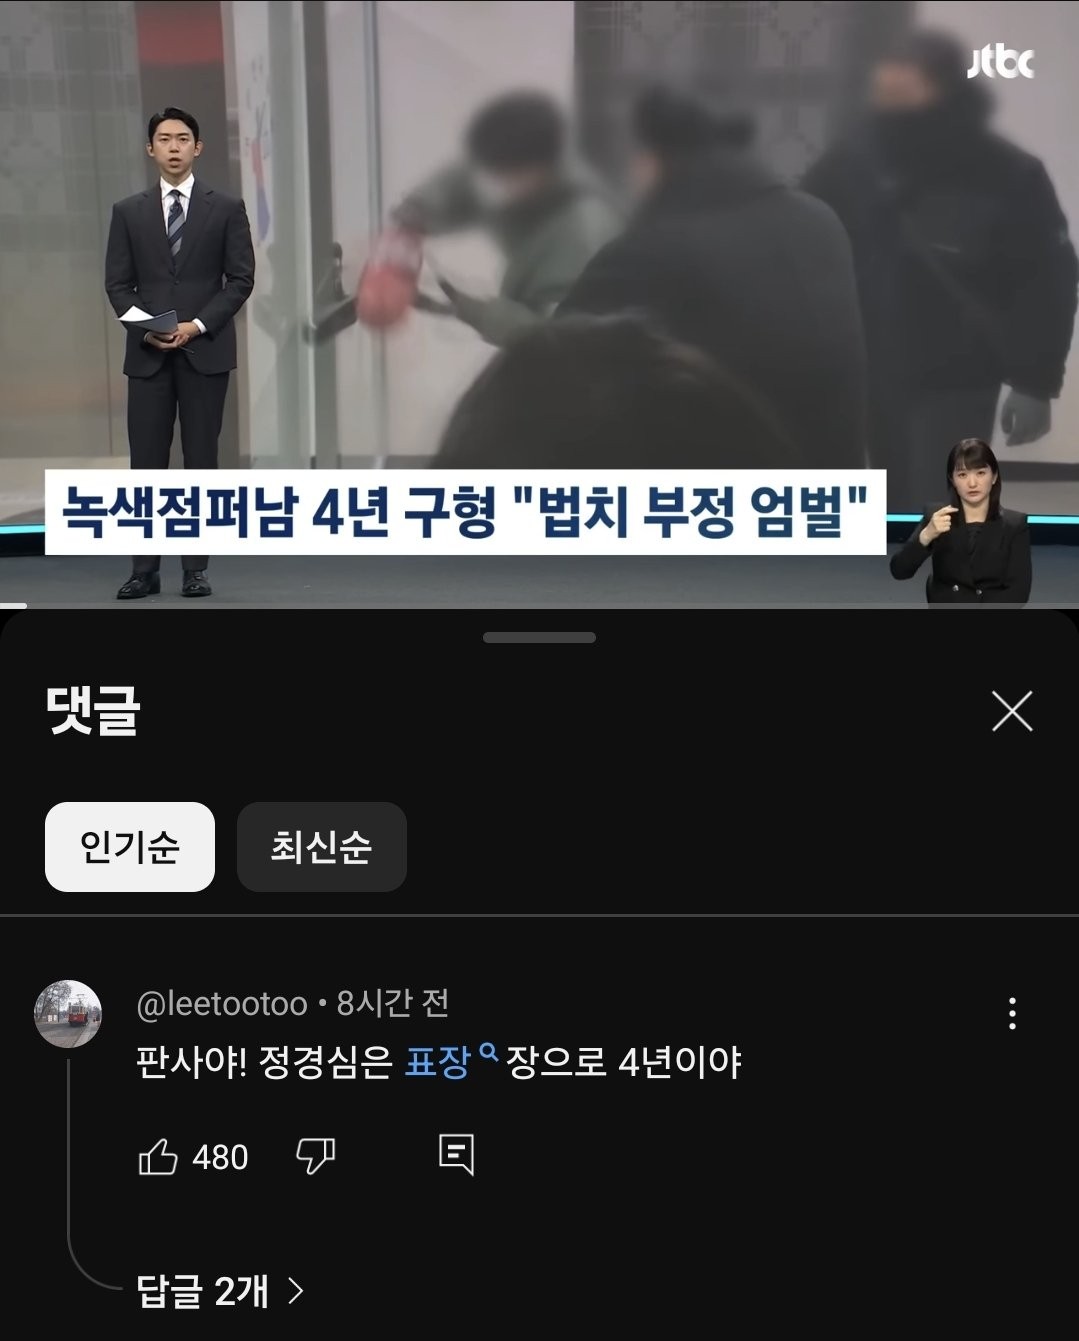Dislike the comment with thumbs-down icon
This screenshot has width=1079, height=1341.
click(316, 1156)
